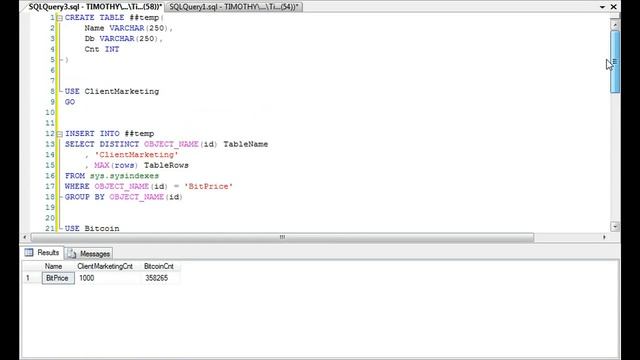Click the Messages tab icon
This screenshot has width=640, height=360.
coord(72,254)
